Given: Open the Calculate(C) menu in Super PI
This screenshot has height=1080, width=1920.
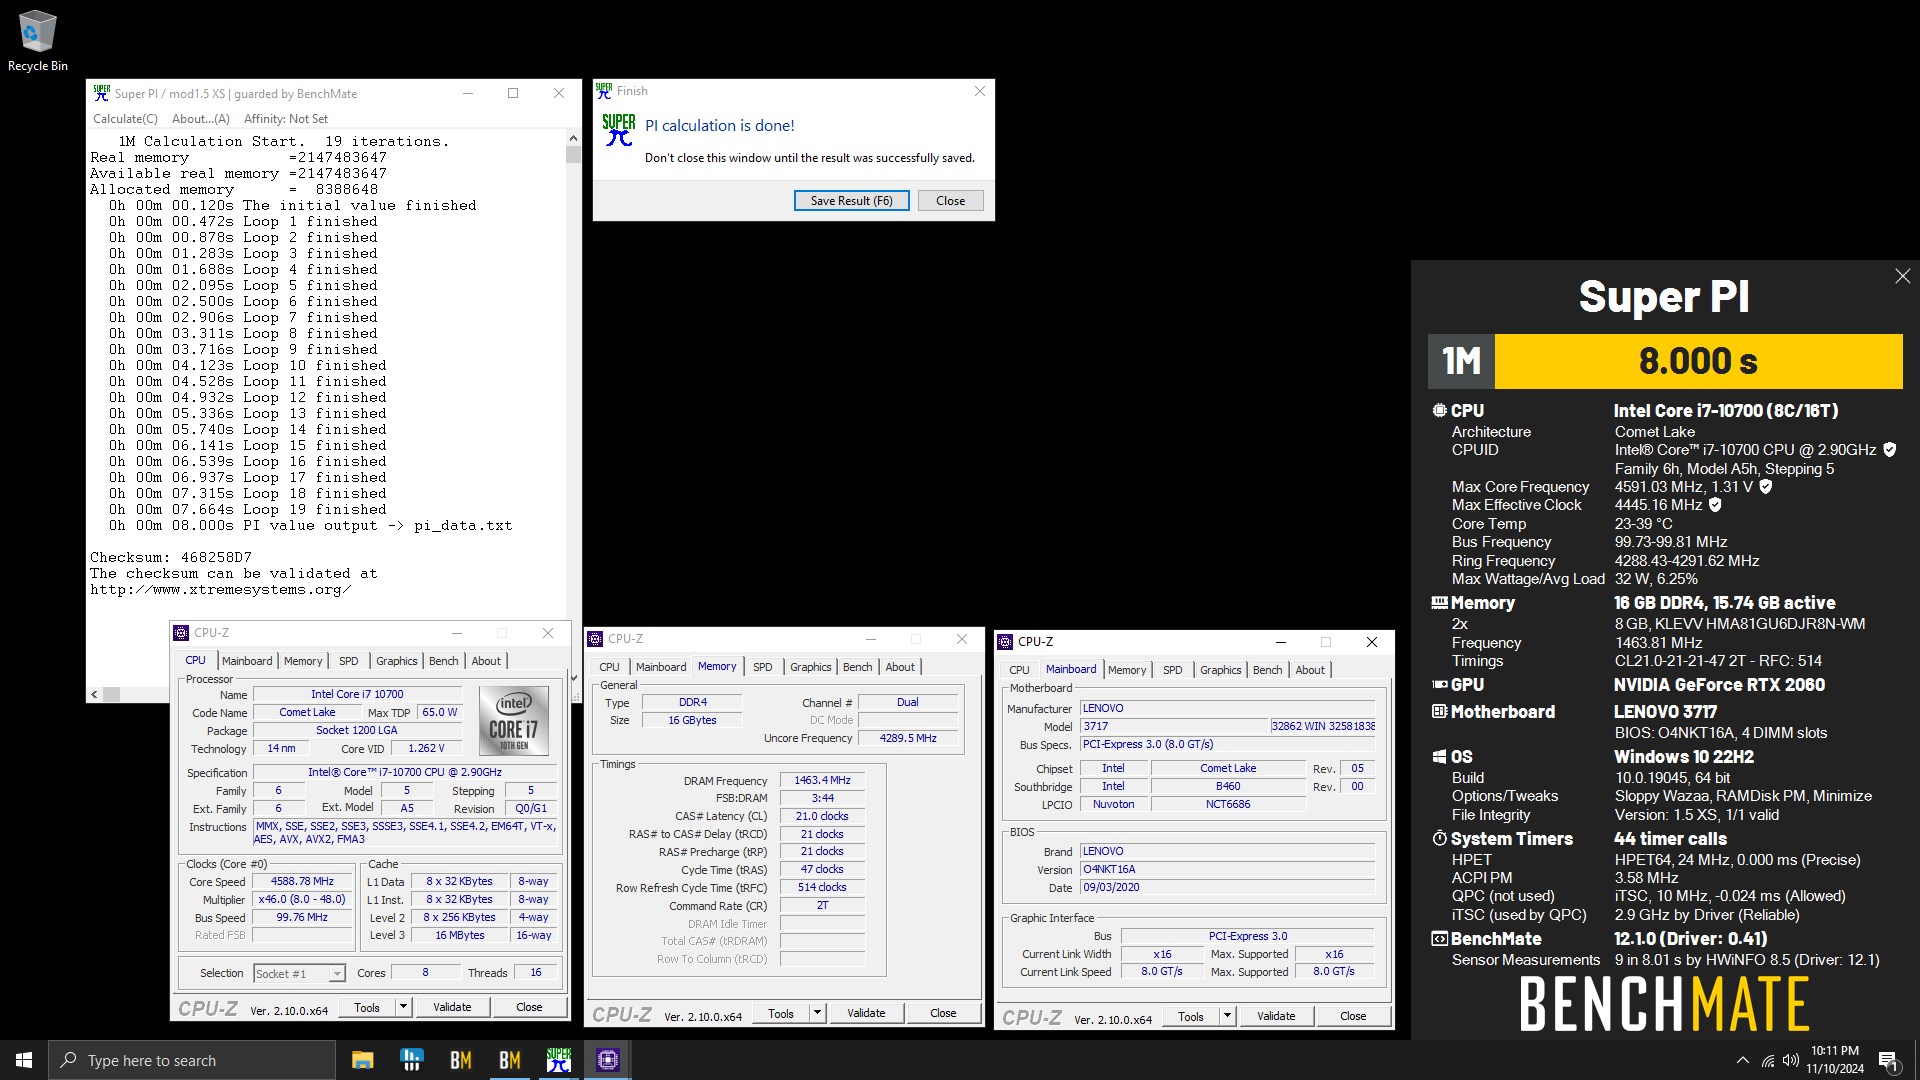Looking at the screenshot, I should (x=125, y=119).
